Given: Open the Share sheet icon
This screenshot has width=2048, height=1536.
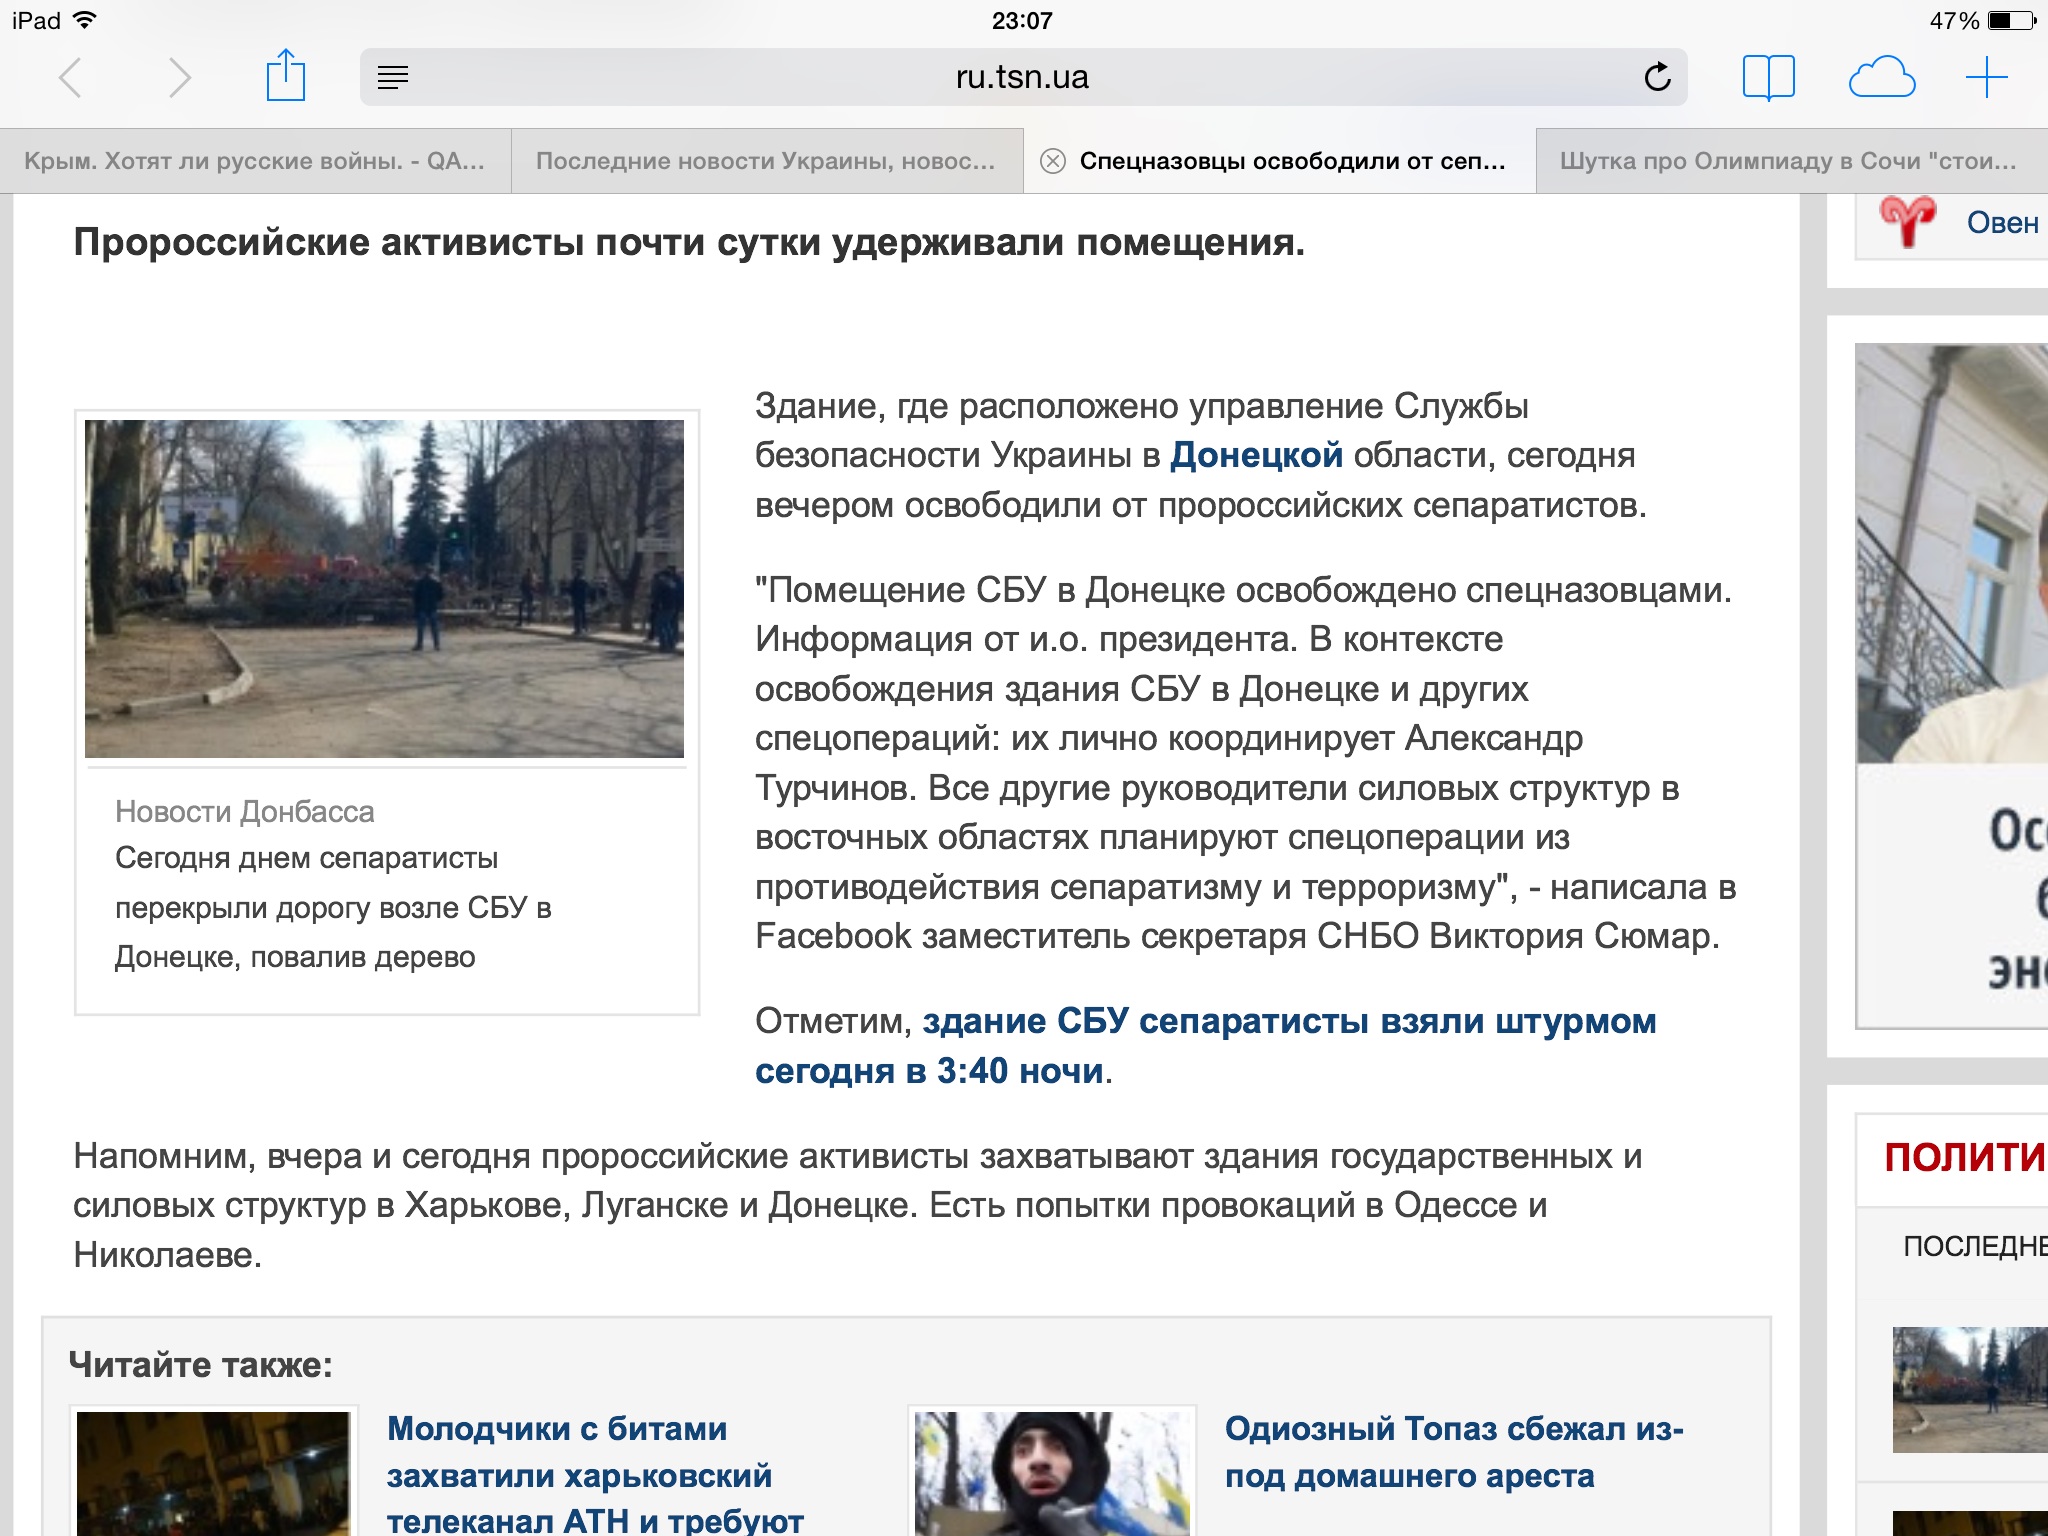Looking at the screenshot, I should click(x=285, y=76).
